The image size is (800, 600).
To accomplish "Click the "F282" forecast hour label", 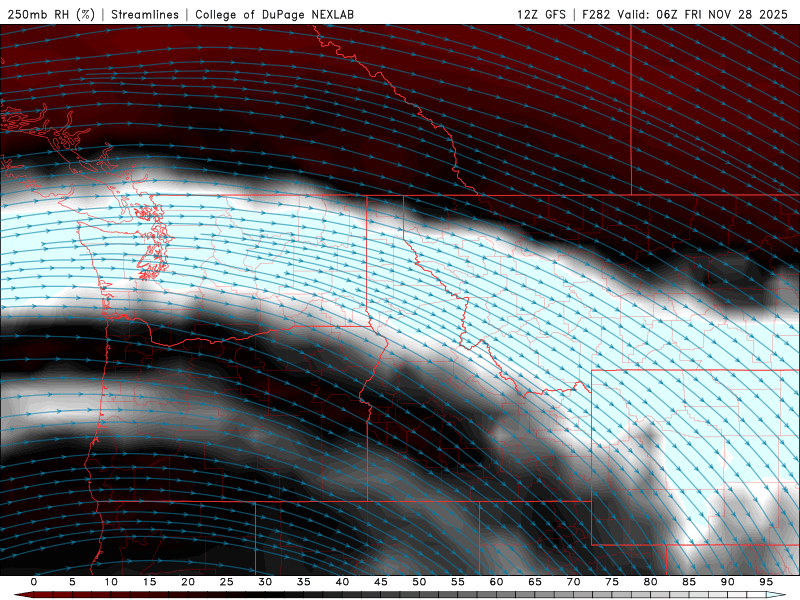I will [596, 14].
